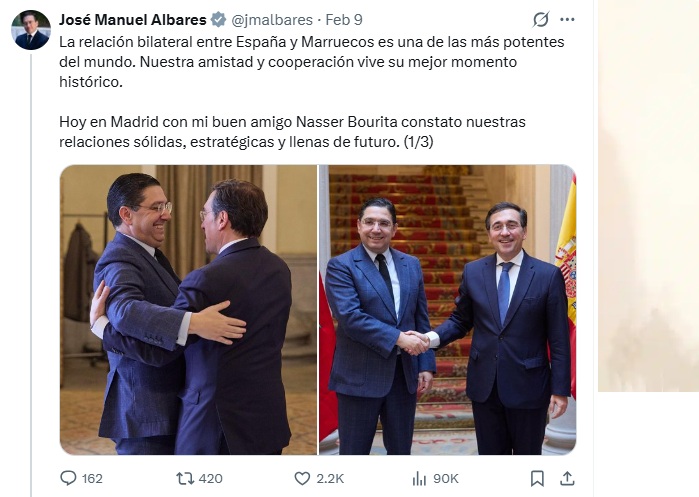Open the right photo of handshake by staircase

448,310
